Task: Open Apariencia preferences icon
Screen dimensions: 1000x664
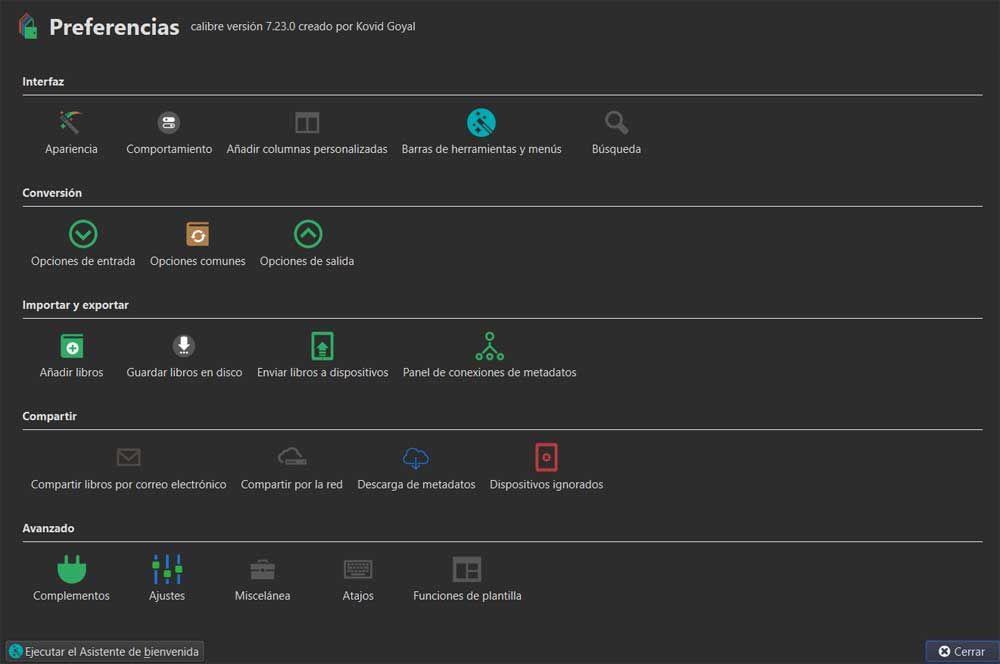Action: click(71, 123)
